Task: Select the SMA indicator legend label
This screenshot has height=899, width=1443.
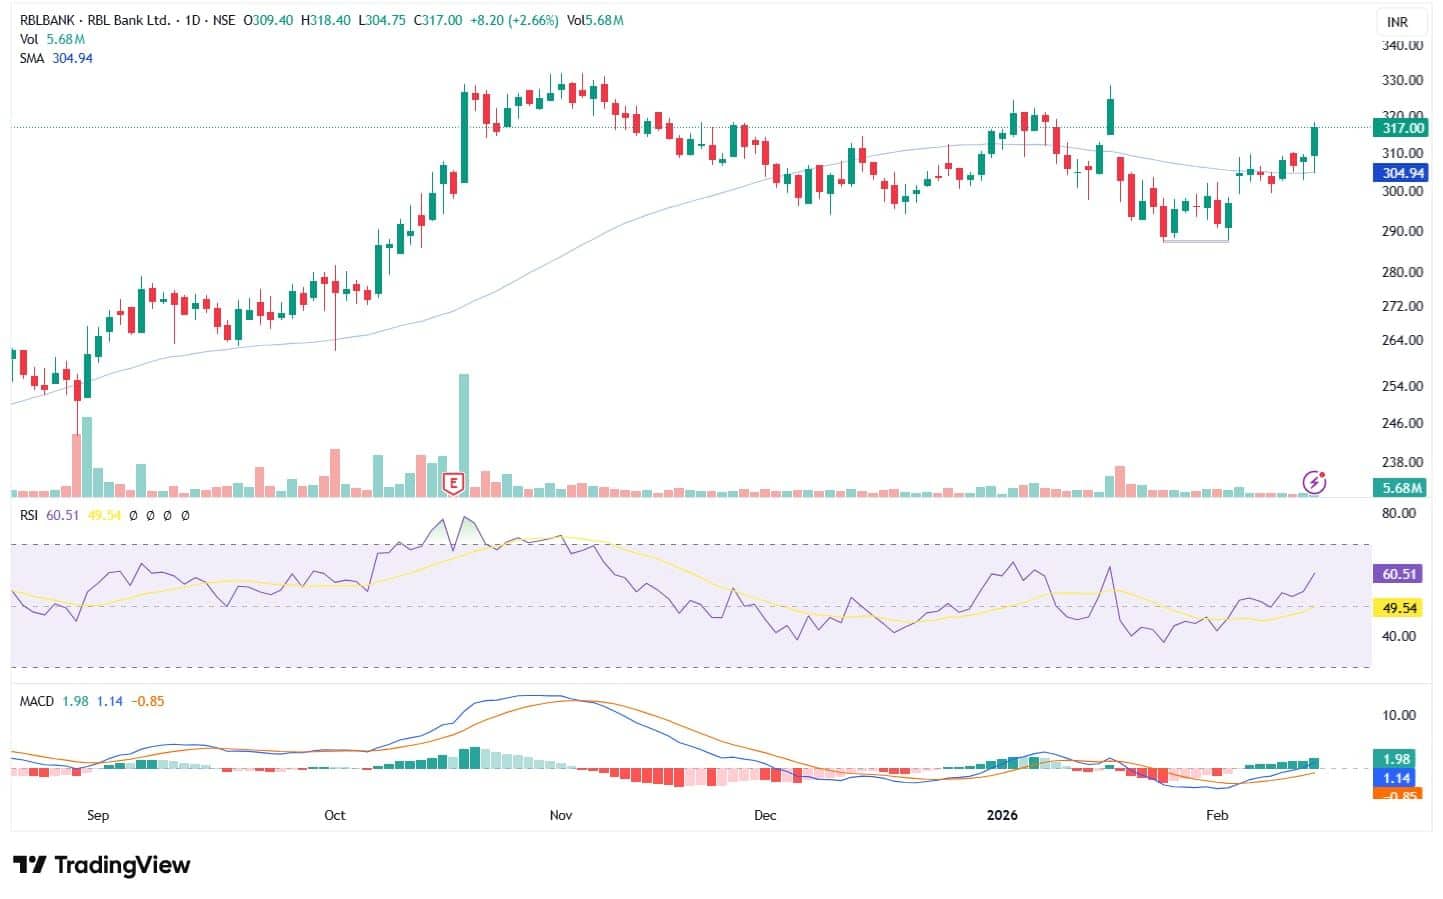Action: click(x=32, y=58)
